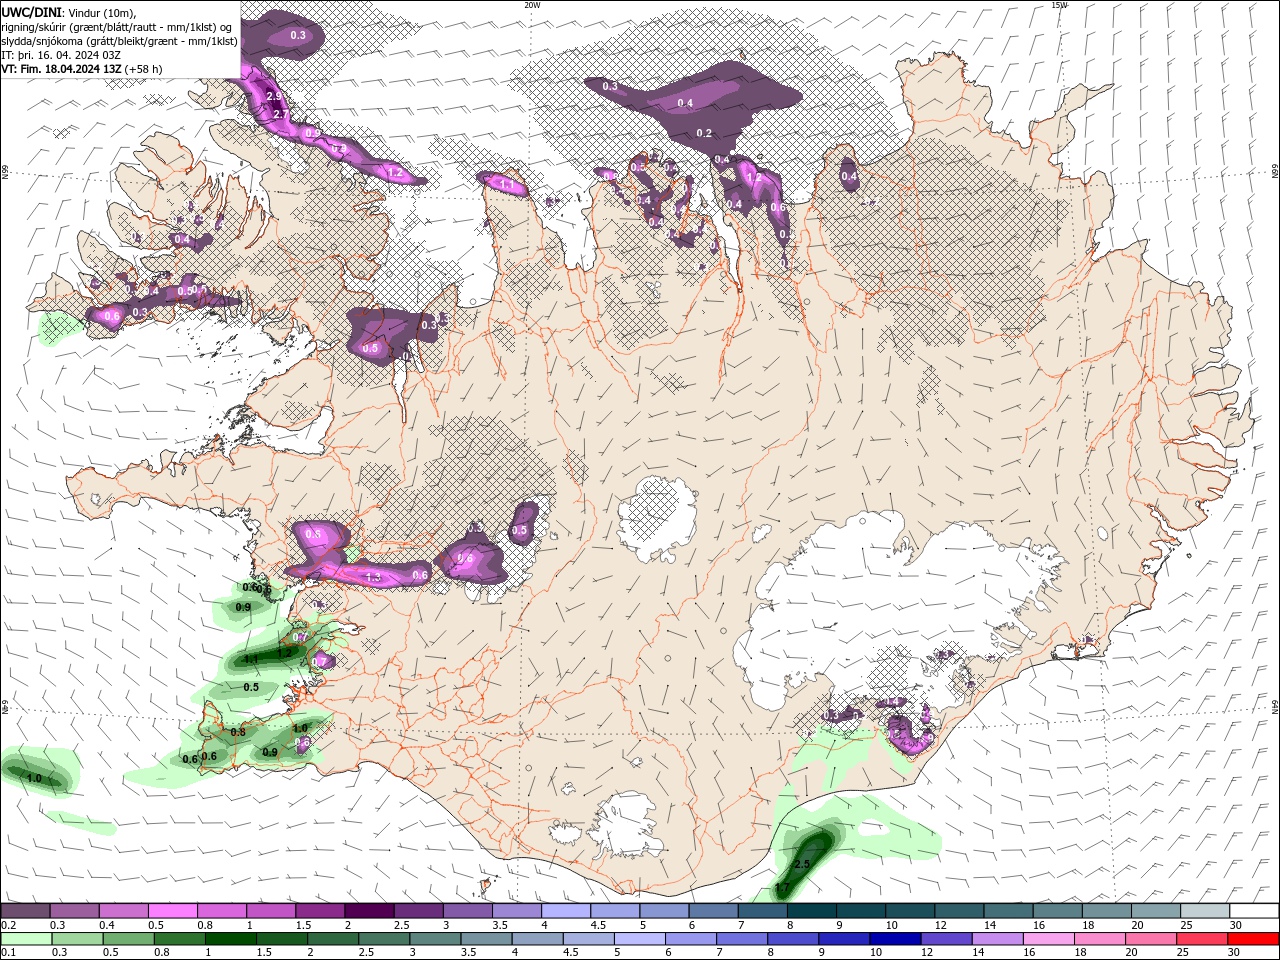
Task: Pick the dark teal 8 snow scale swatch
Action: [x=812, y=911]
